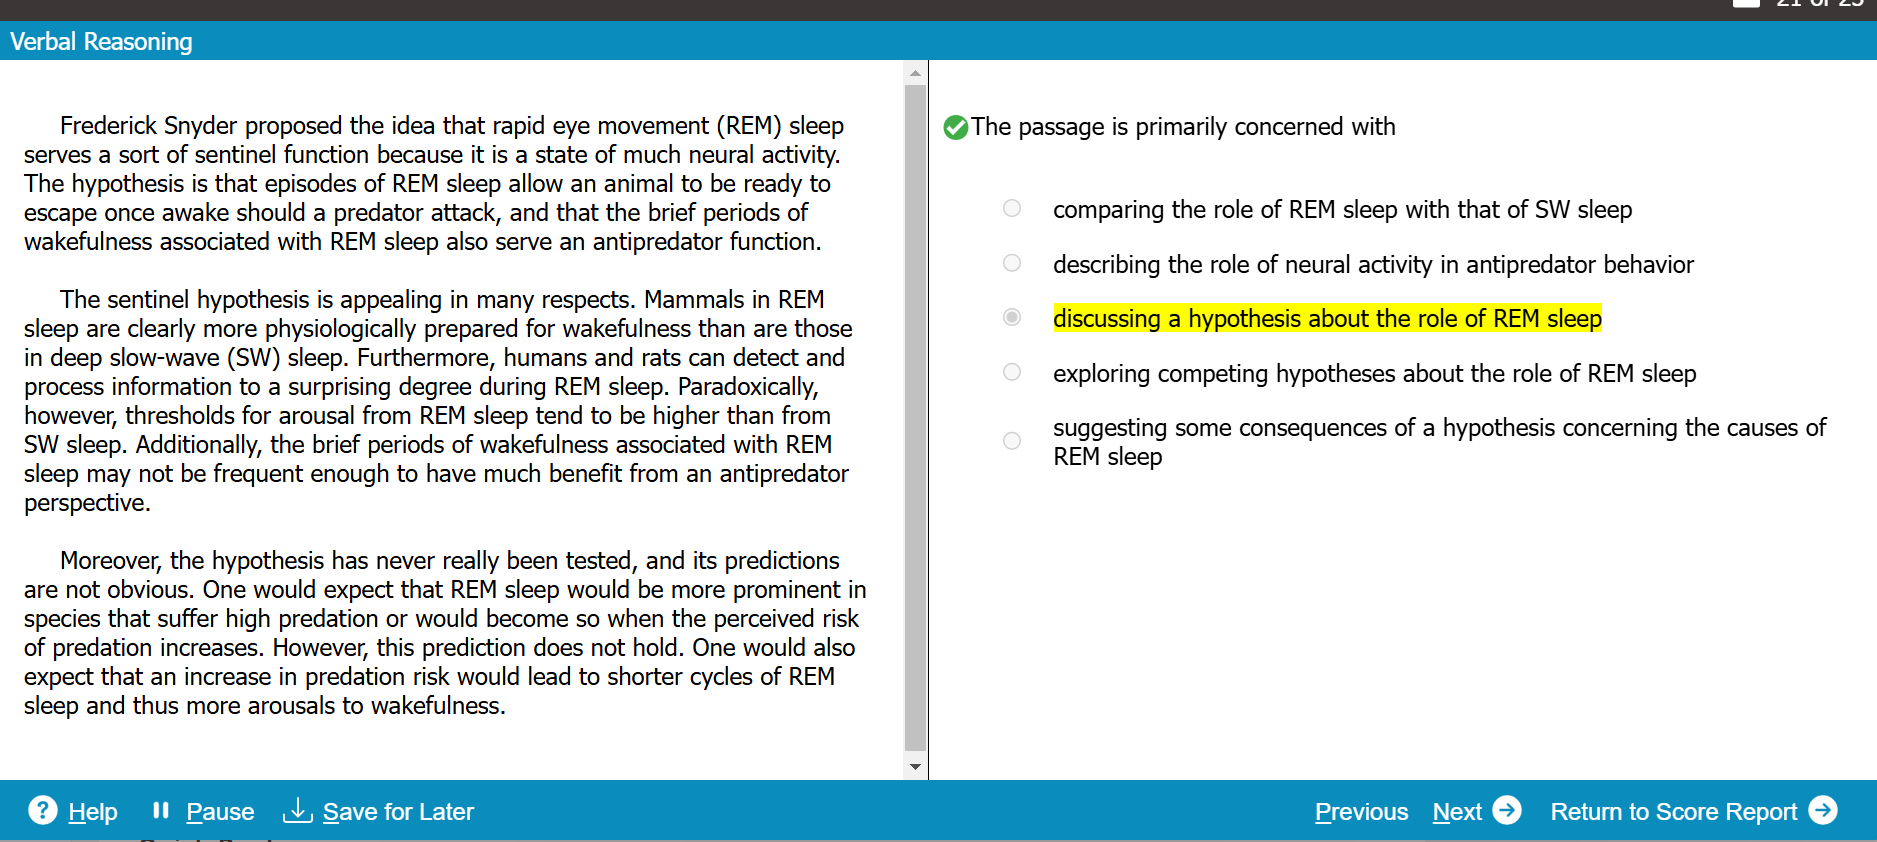1877x842 pixels.
Task: Click the Return to Score Report text
Action: (x=1673, y=812)
